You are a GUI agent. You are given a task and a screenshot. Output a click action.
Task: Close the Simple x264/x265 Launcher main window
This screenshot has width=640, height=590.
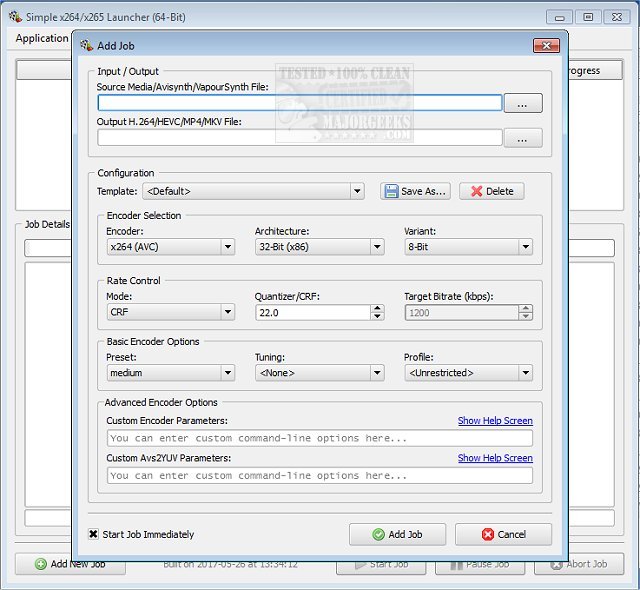[x=617, y=18]
